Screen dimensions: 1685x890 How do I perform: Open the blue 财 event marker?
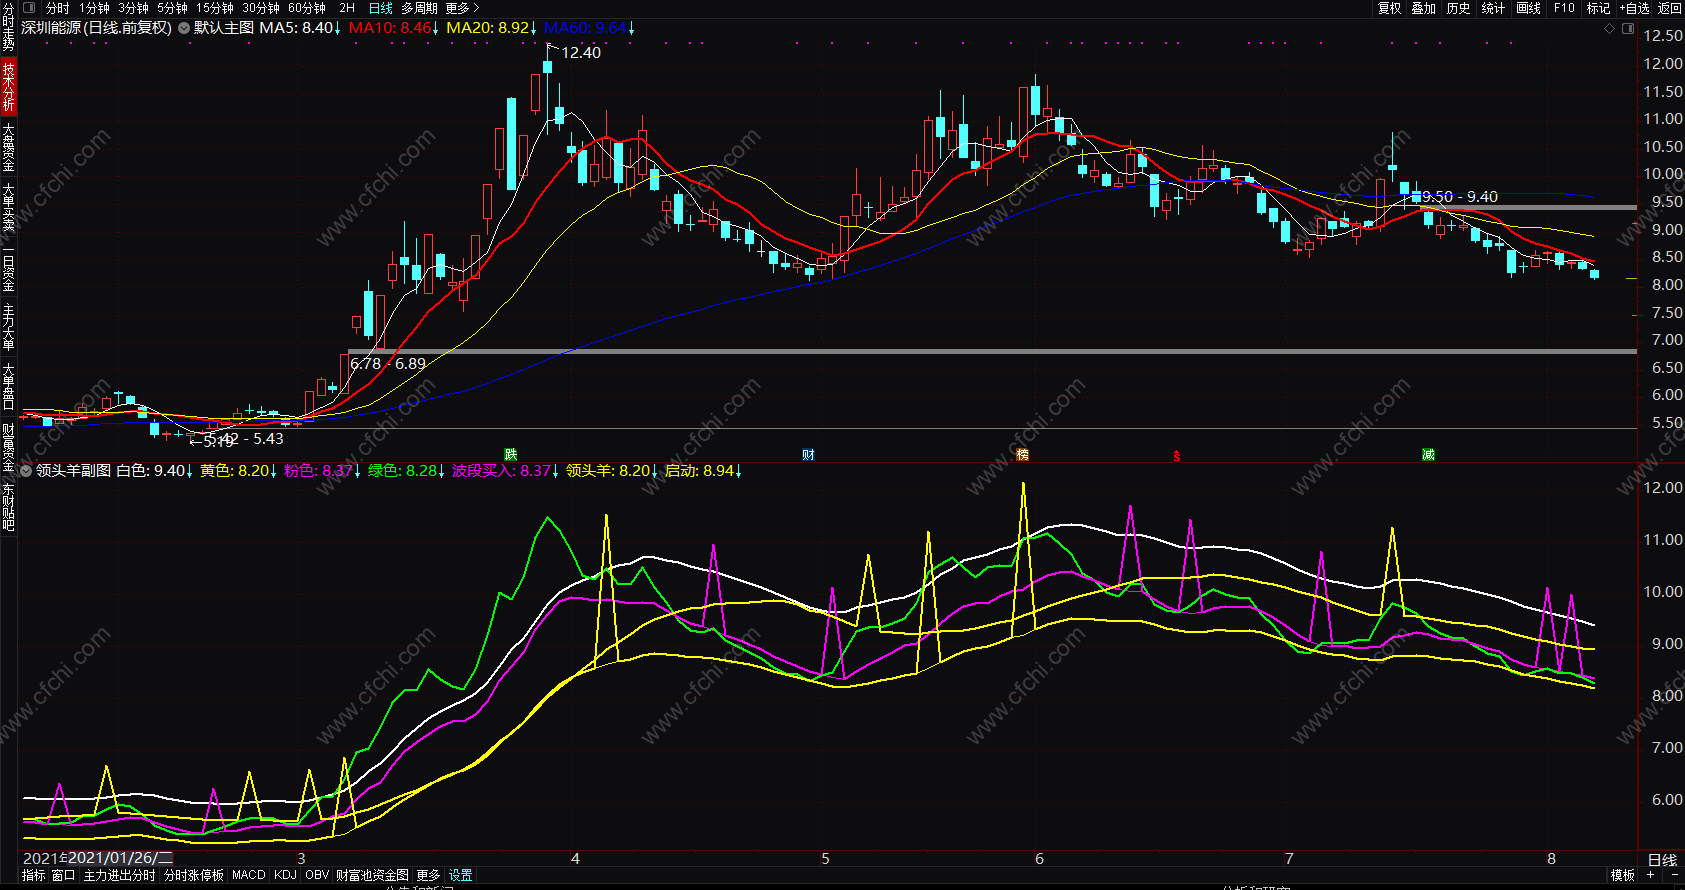point(808,455)
